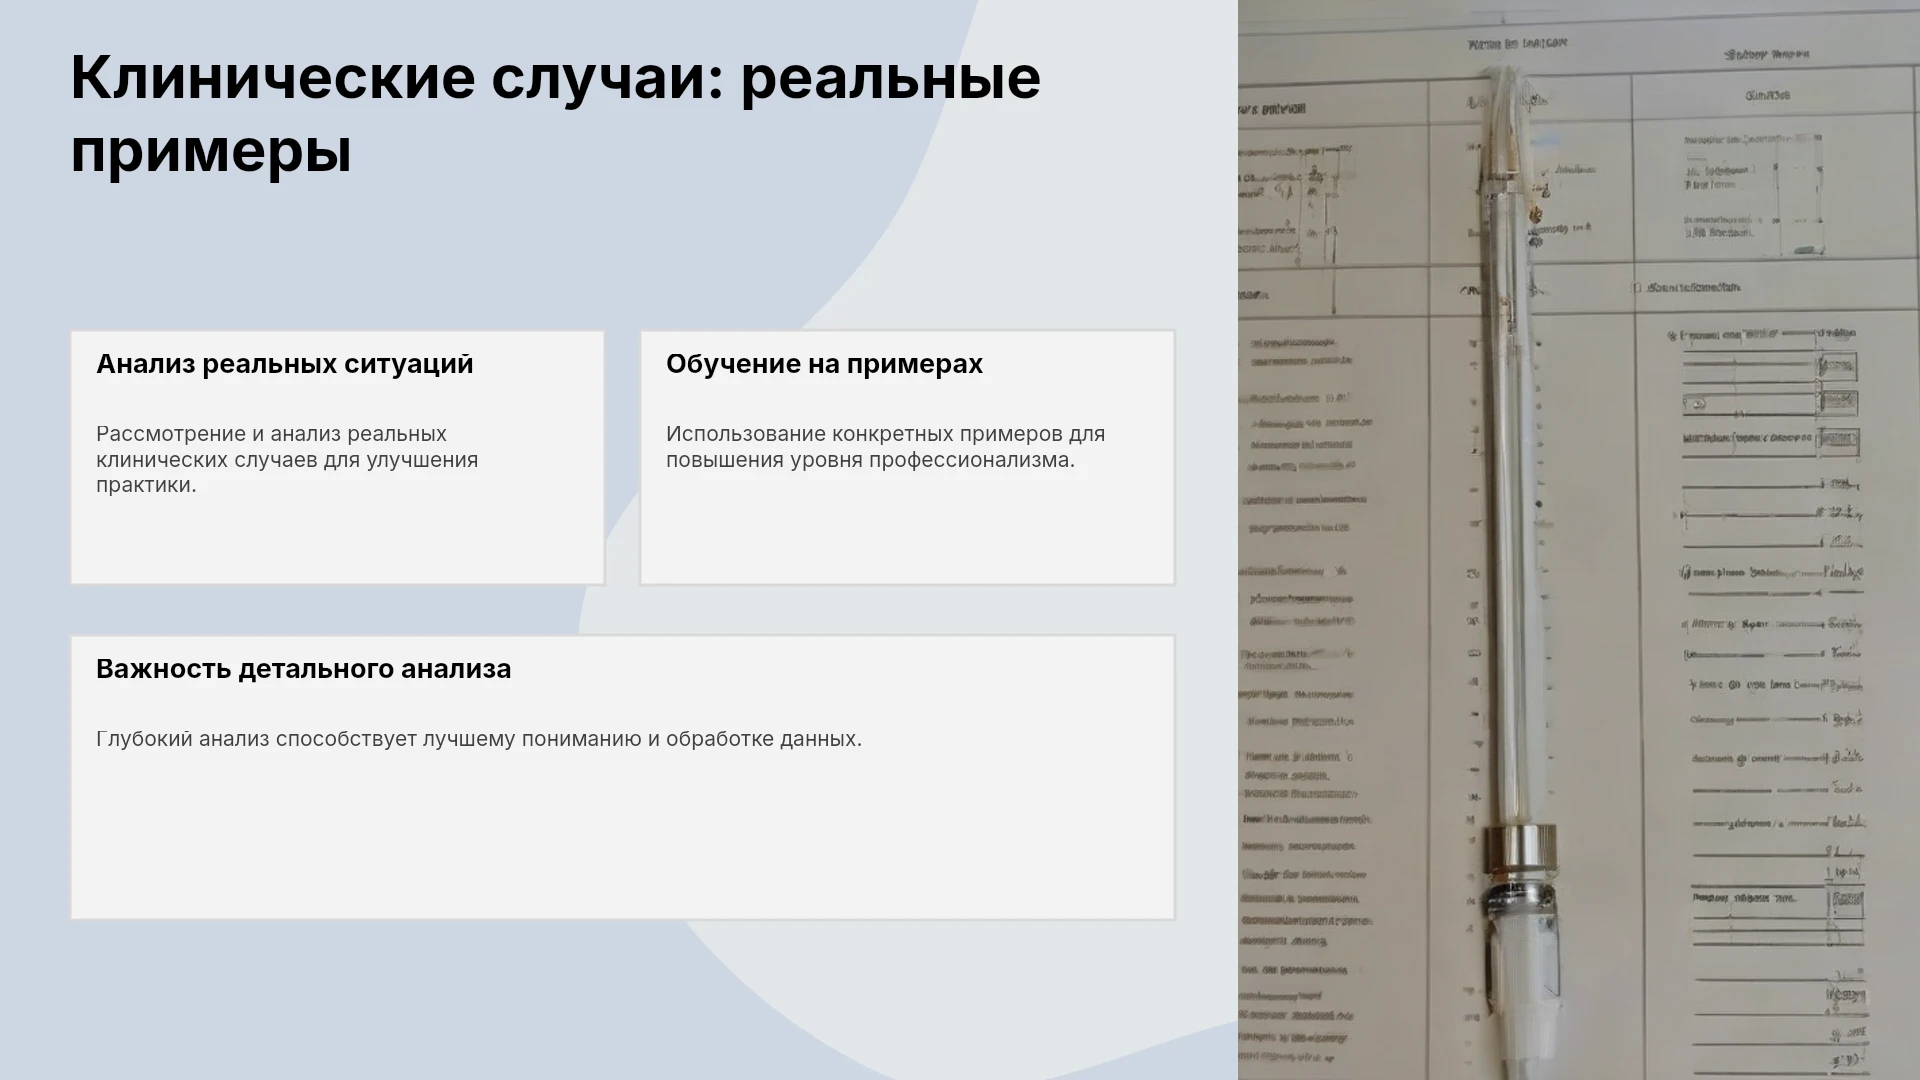Select the text 'Использование конкретных примеров для'

tap(885, 434)
